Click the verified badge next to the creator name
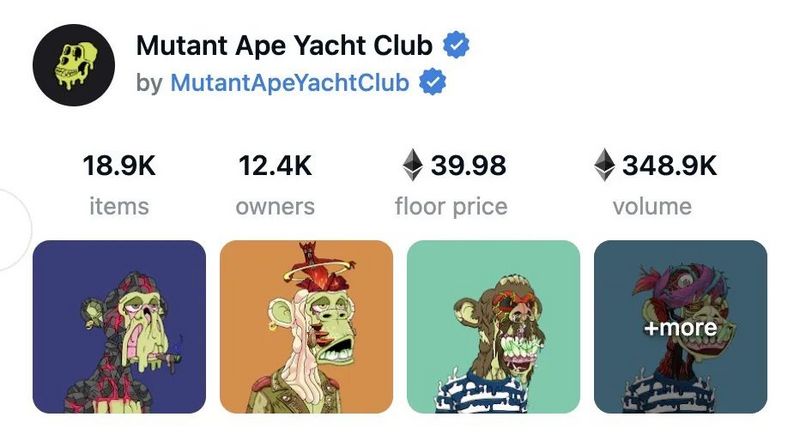 (433, 82)
